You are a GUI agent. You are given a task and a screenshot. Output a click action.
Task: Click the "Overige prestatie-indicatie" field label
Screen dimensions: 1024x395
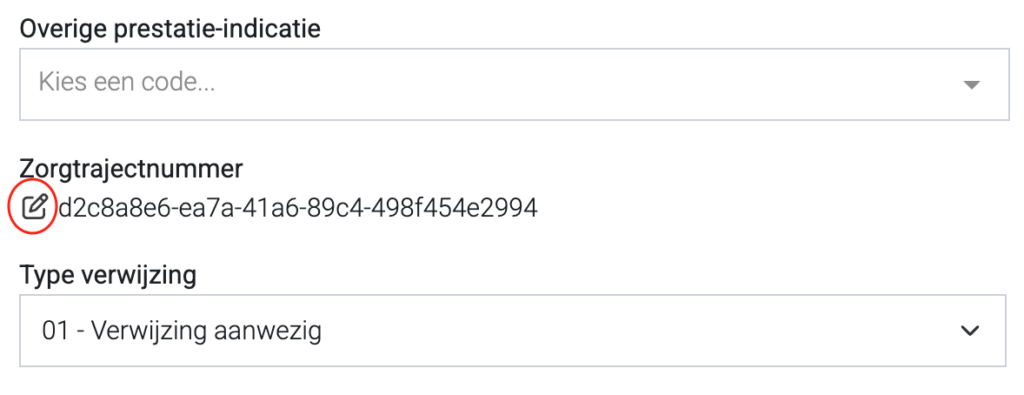pos(170,29)
